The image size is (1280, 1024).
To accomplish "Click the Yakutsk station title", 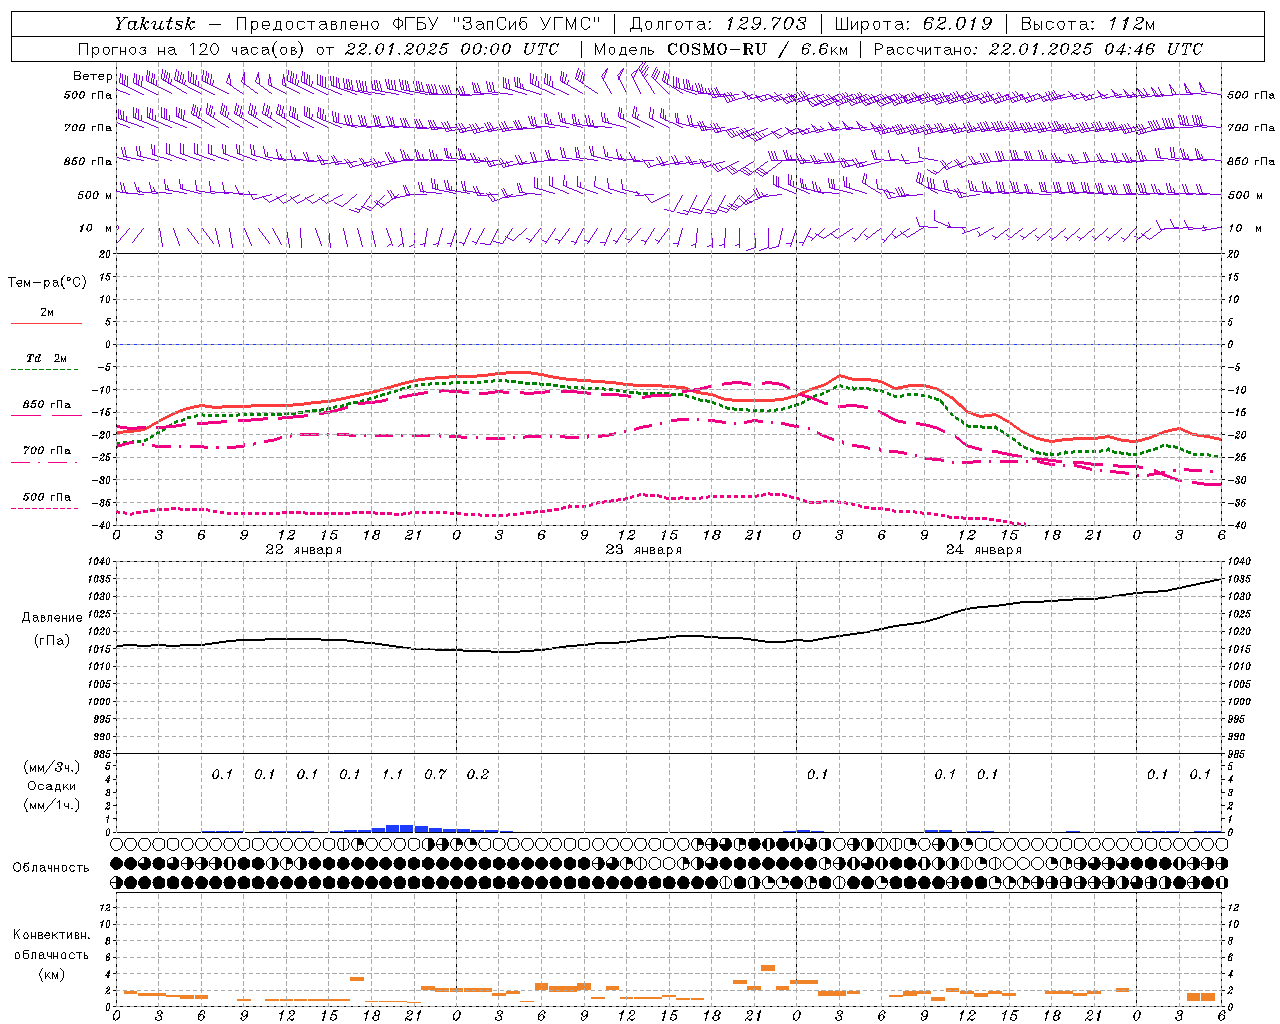I will (154, 24).
